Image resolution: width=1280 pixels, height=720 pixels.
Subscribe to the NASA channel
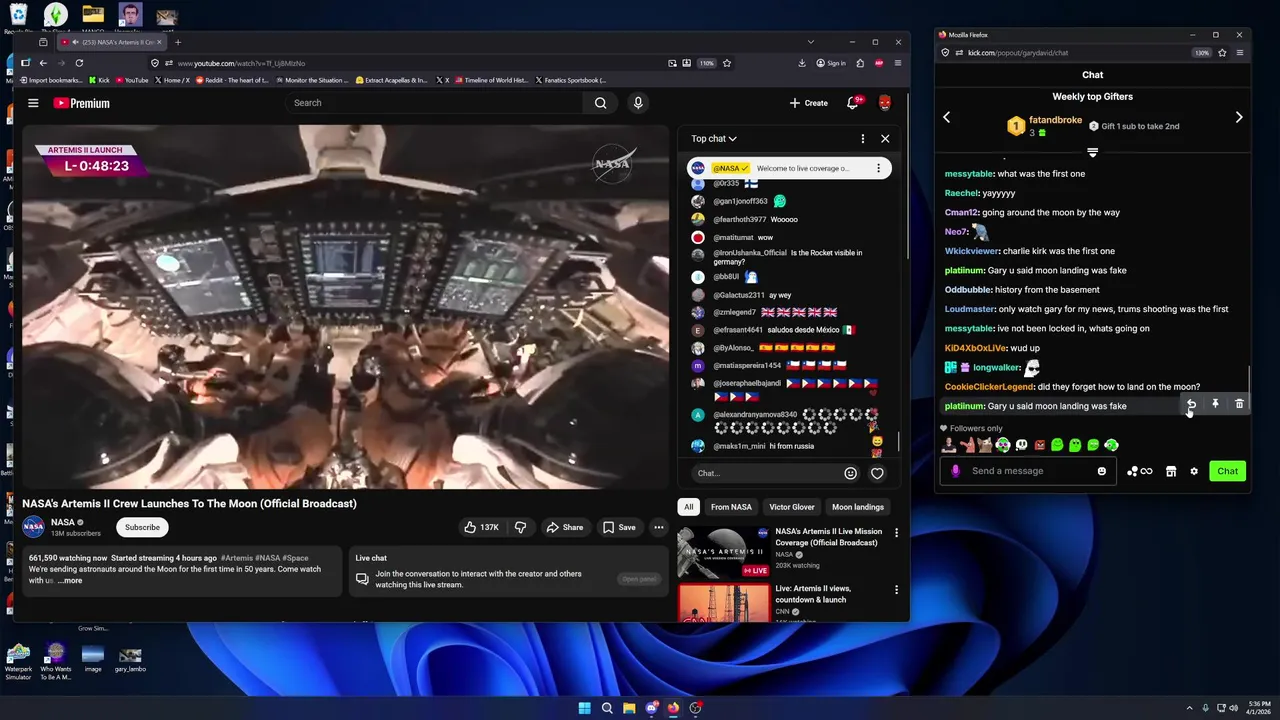pos(142,527)
